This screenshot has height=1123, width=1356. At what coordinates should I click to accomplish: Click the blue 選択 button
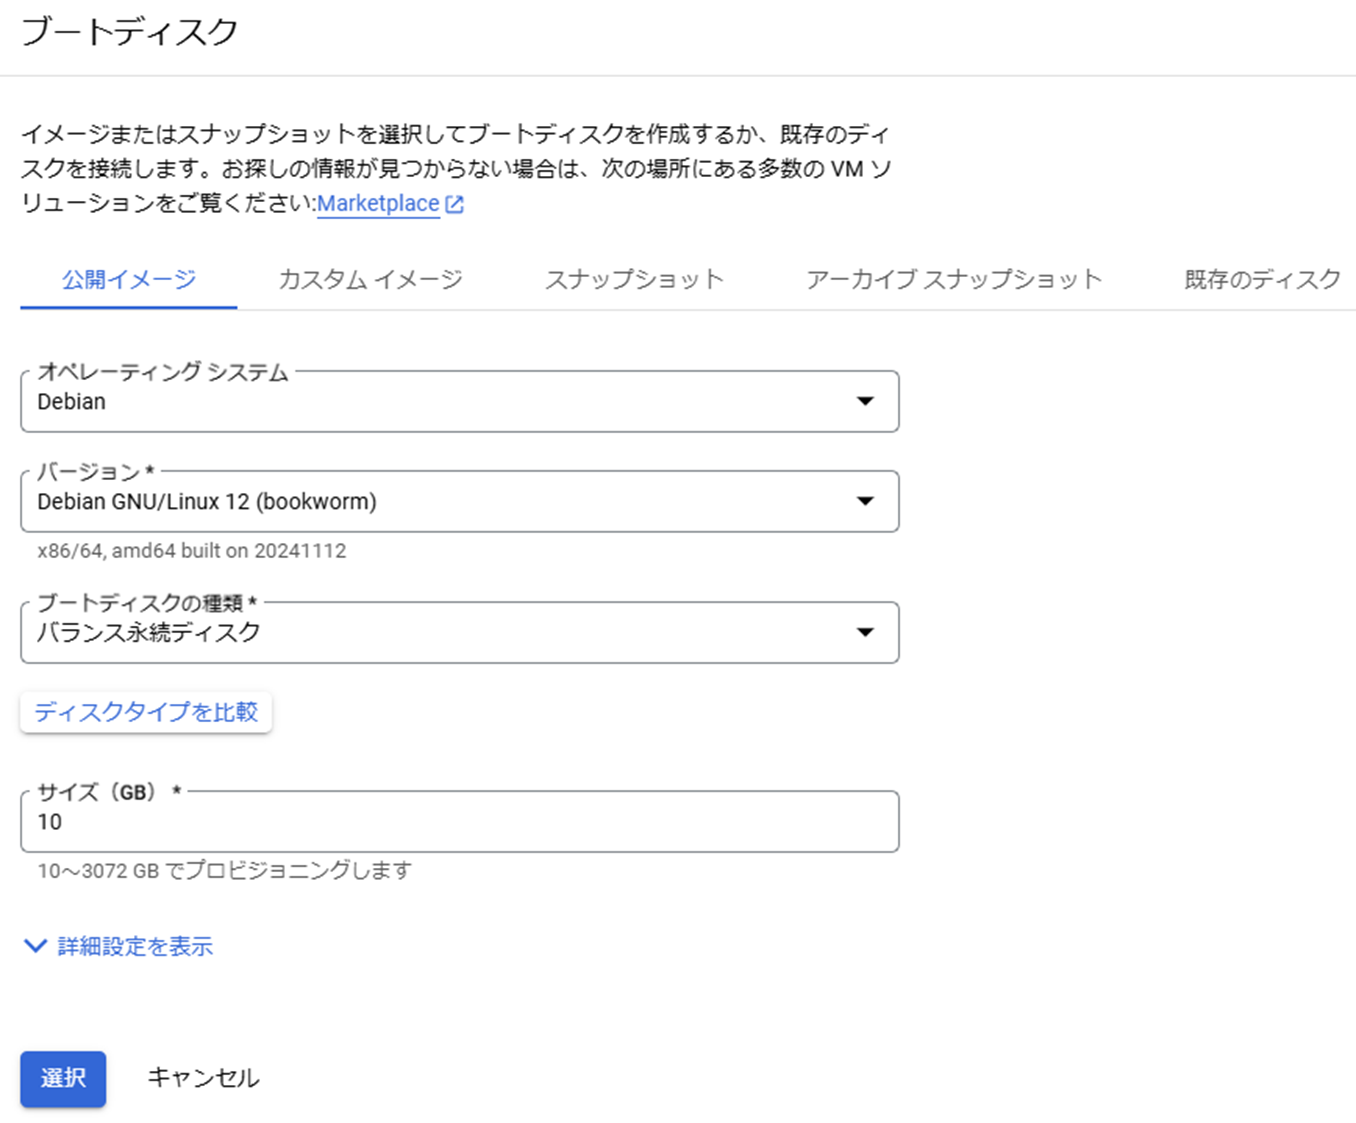(63, 1079)
